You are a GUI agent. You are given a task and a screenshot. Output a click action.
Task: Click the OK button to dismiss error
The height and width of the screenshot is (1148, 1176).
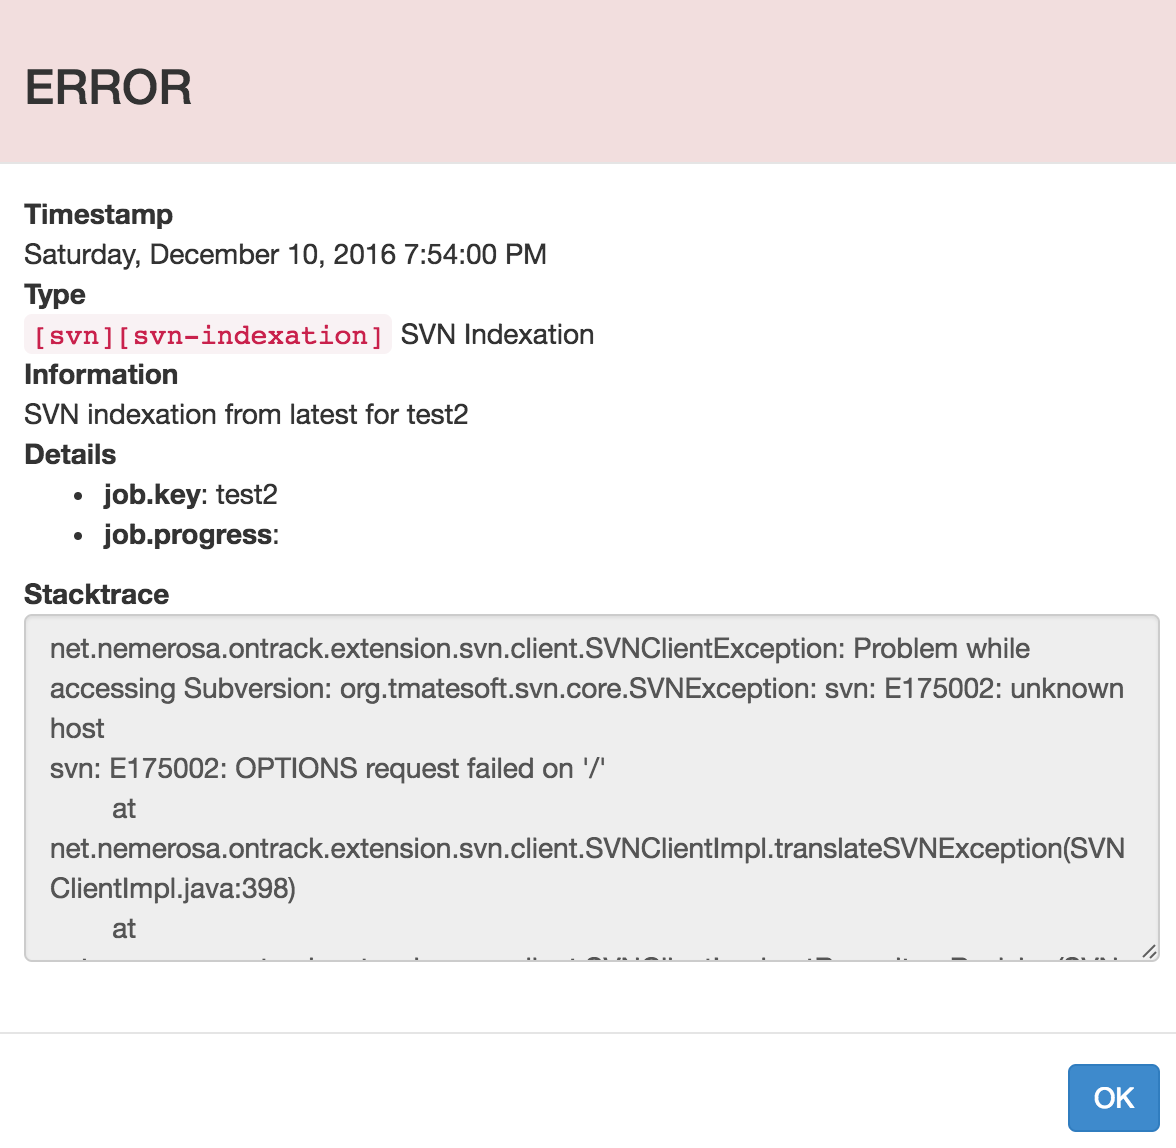[x=1113, y=1097]
